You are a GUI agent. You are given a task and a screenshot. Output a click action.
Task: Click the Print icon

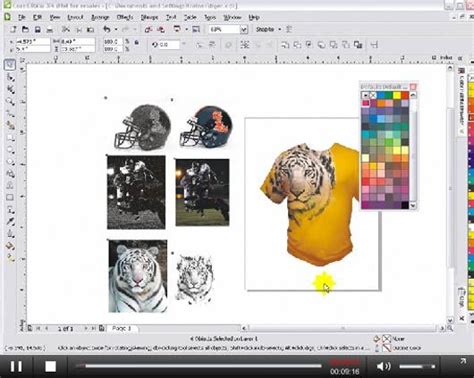click(x=49, y=30)
